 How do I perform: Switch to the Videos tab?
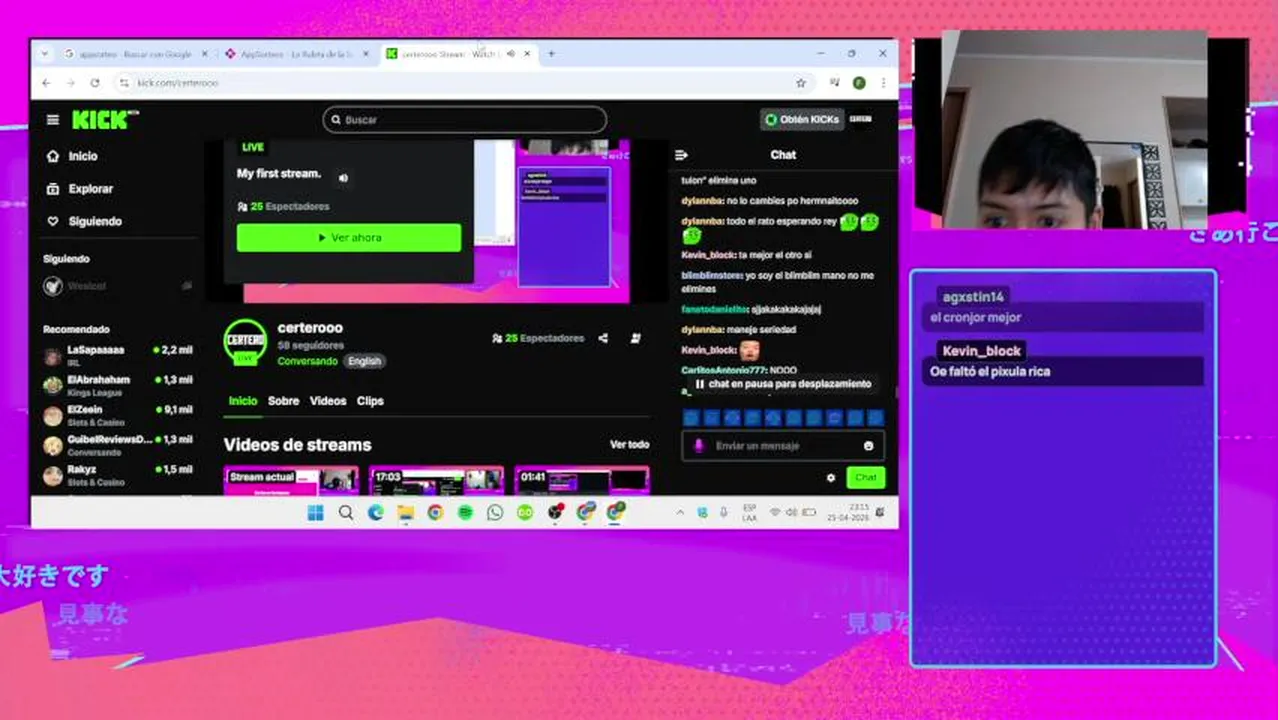click(x=328, y=401)
